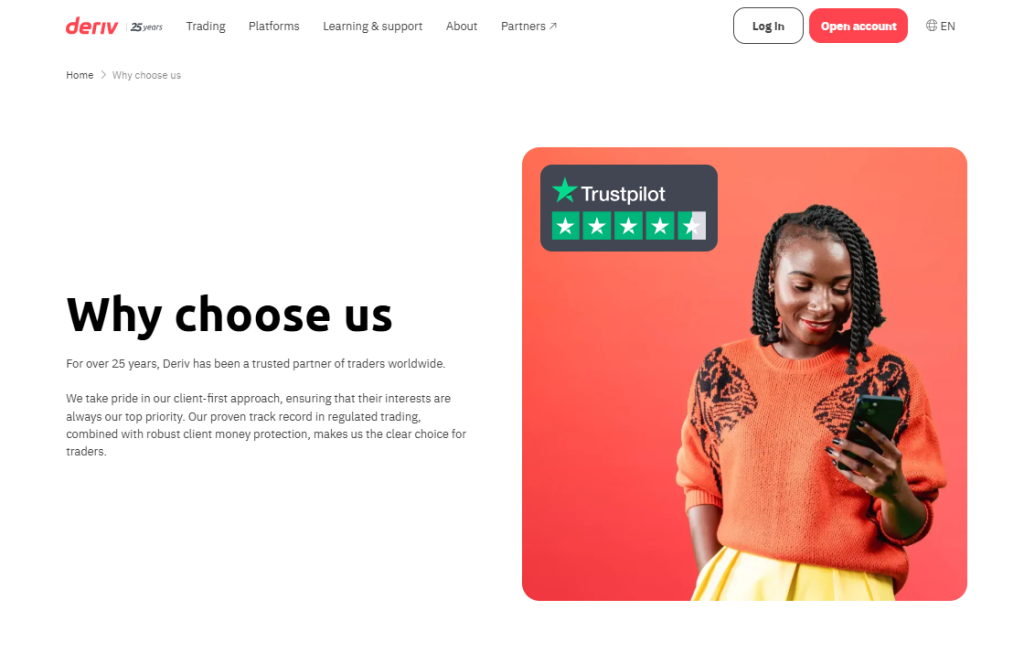
Task: Expand the Platforms menu
Action: 274,26
